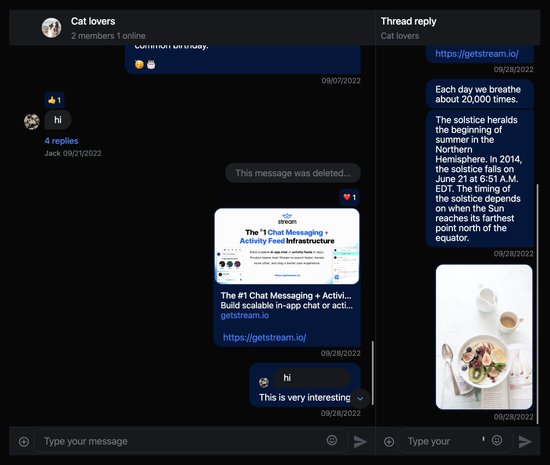Click the Thread reply header
550x465 pixels.
pyautogui.click(x=408, y=21)
